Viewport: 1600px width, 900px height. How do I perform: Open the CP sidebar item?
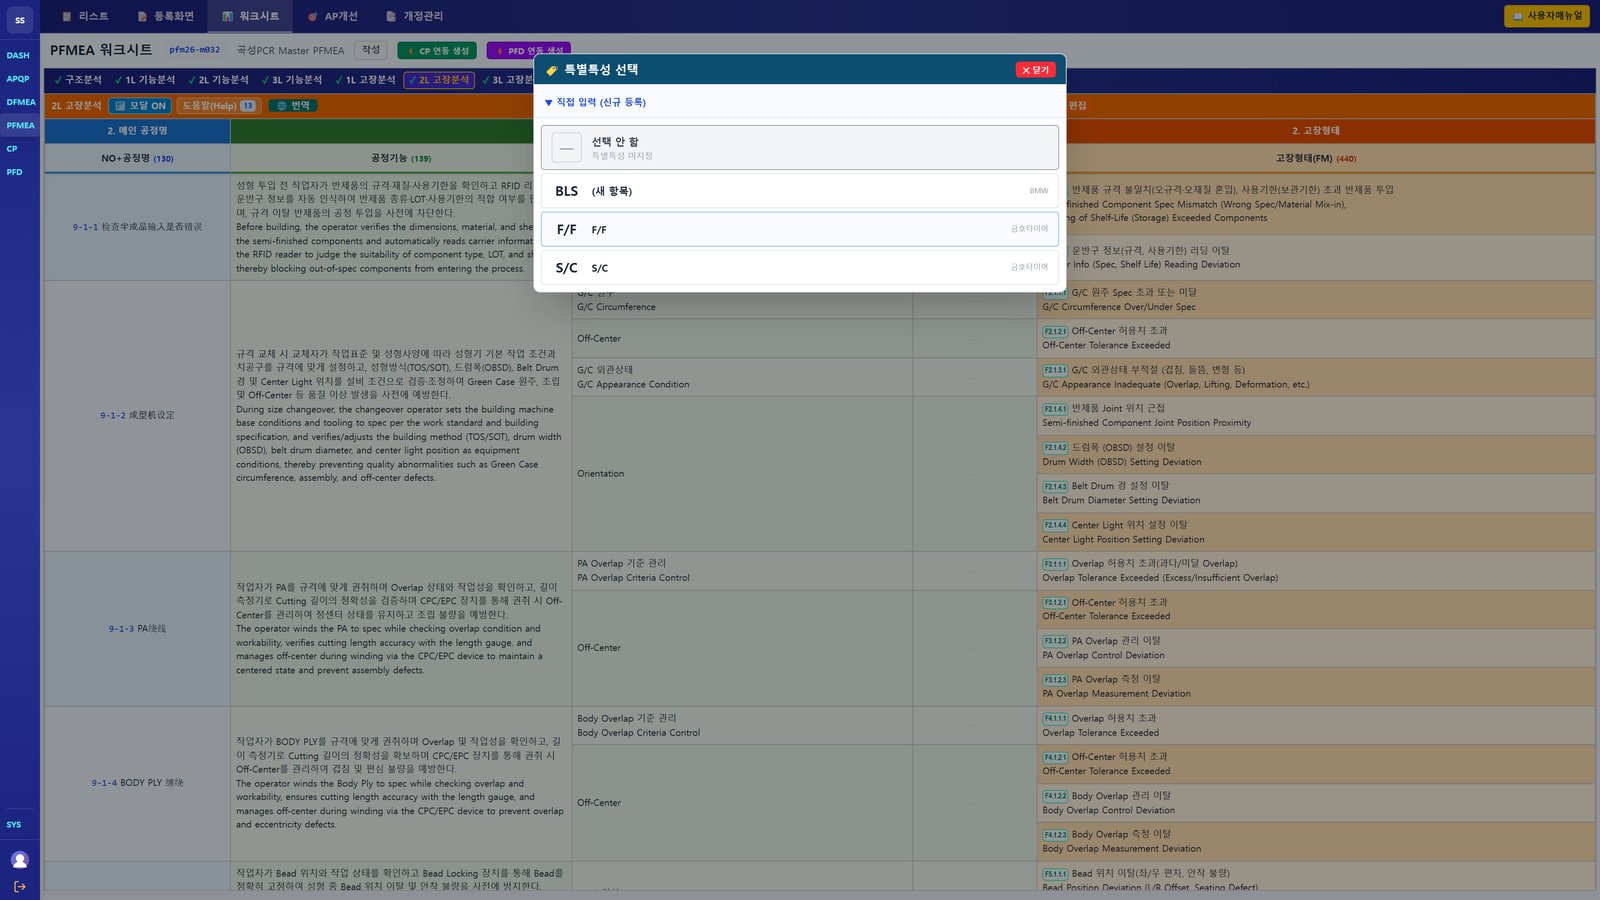12,149
